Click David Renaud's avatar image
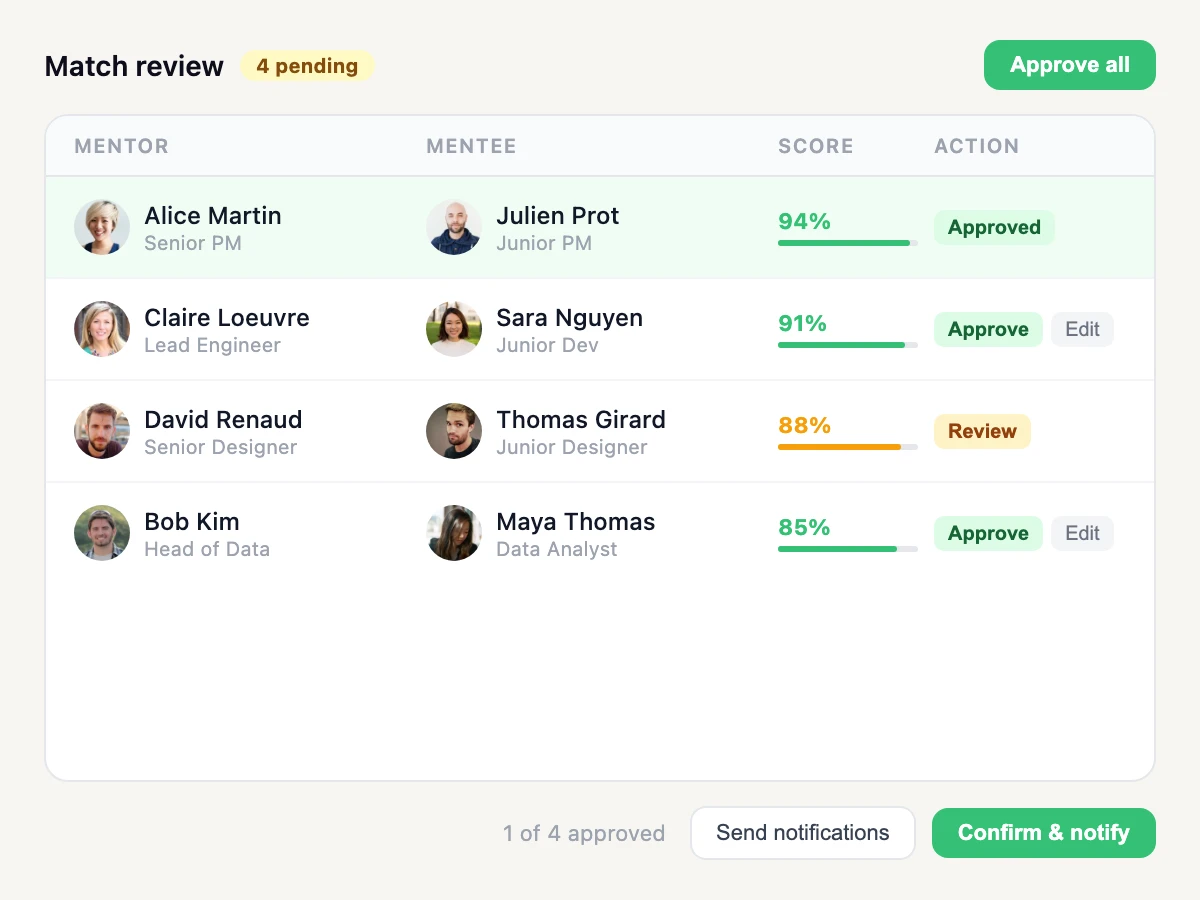Viewport: 1200px width, 900px height. click(x=102, y=431)
